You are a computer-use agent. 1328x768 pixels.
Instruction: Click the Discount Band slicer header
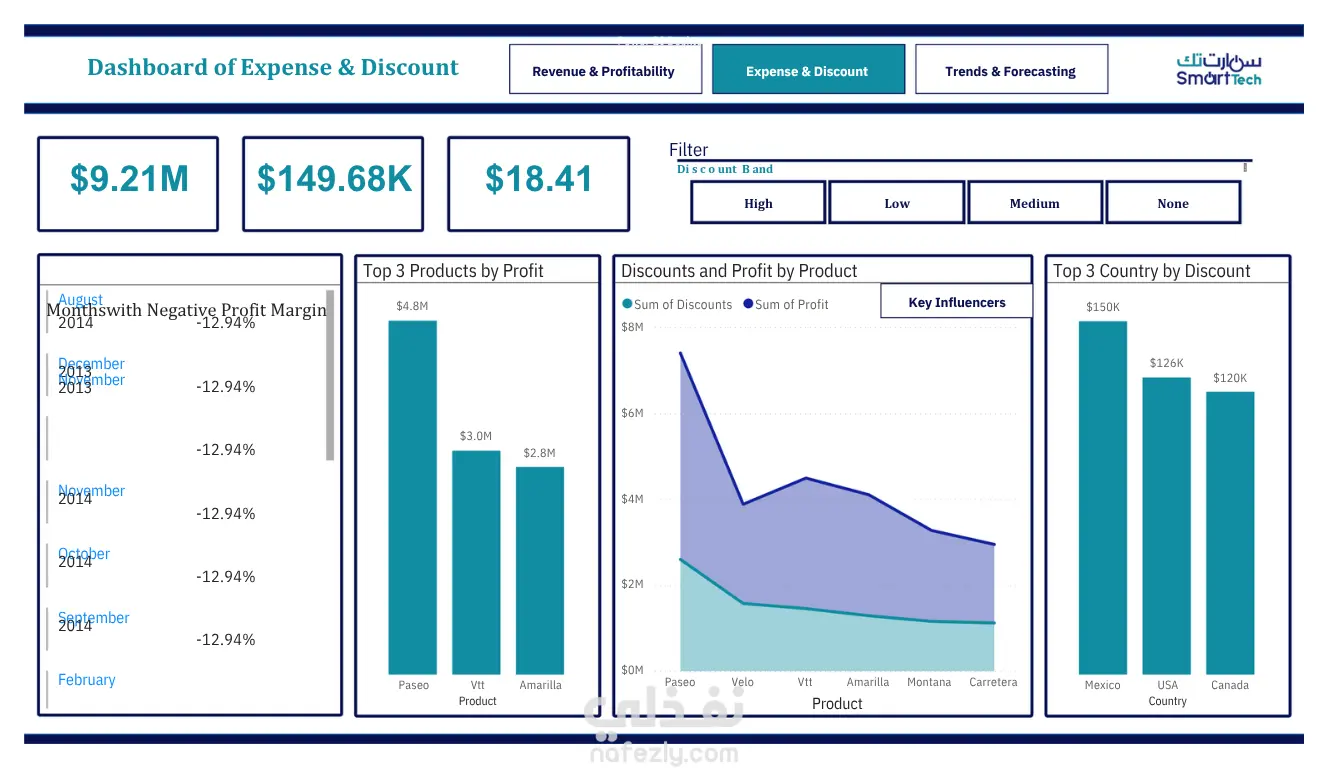[x=725, y=169]
